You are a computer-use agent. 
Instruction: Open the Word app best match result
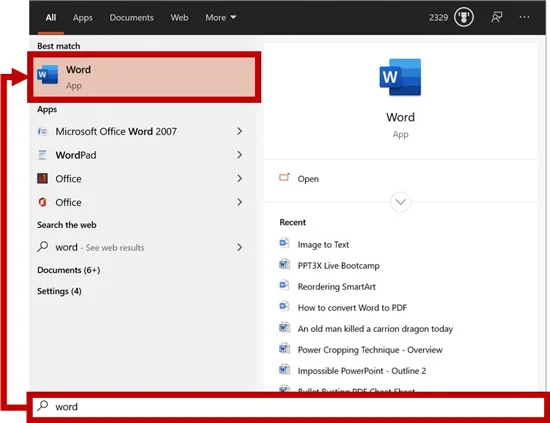(x=144, y=77)
